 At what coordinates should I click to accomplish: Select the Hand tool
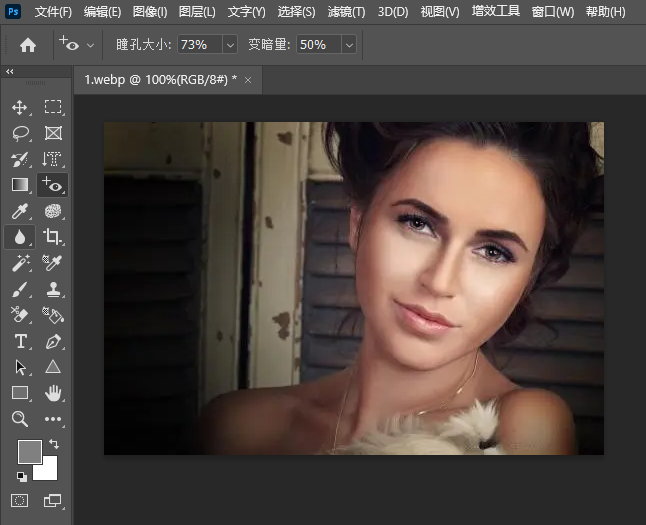(53, 393)
